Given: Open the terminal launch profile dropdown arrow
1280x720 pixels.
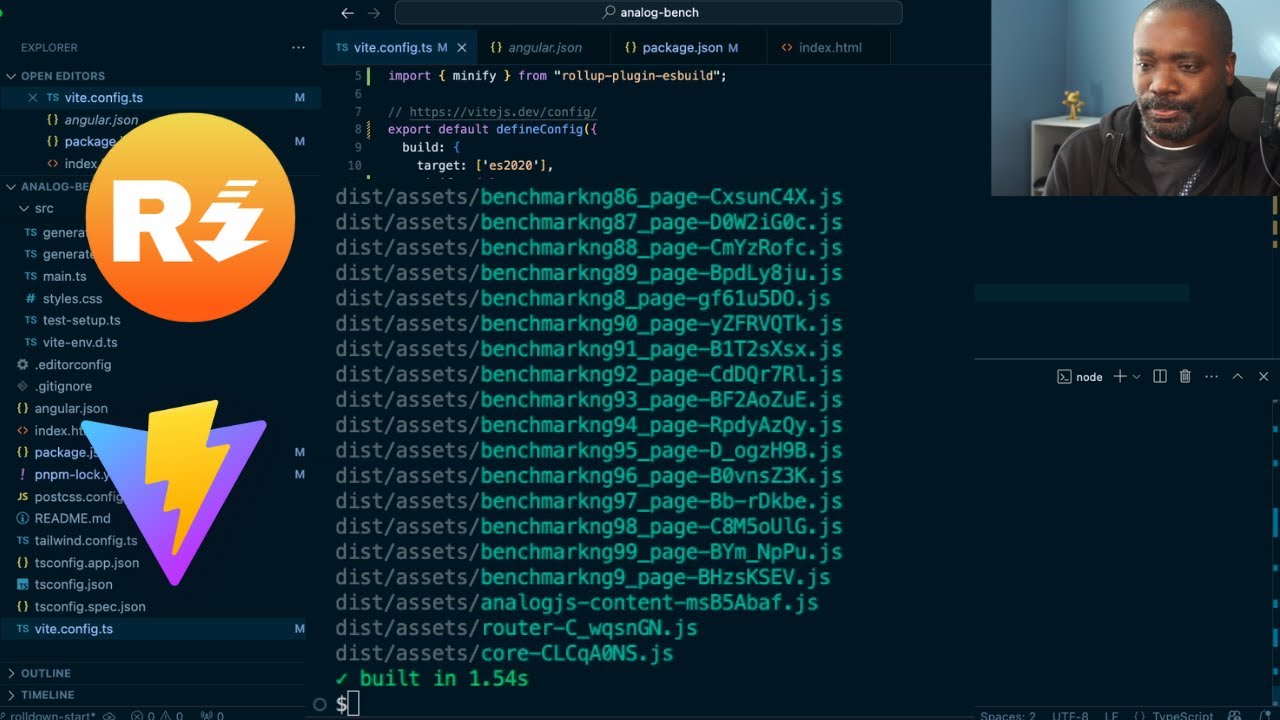Looking at the screenshot, I should (1136, 376).
